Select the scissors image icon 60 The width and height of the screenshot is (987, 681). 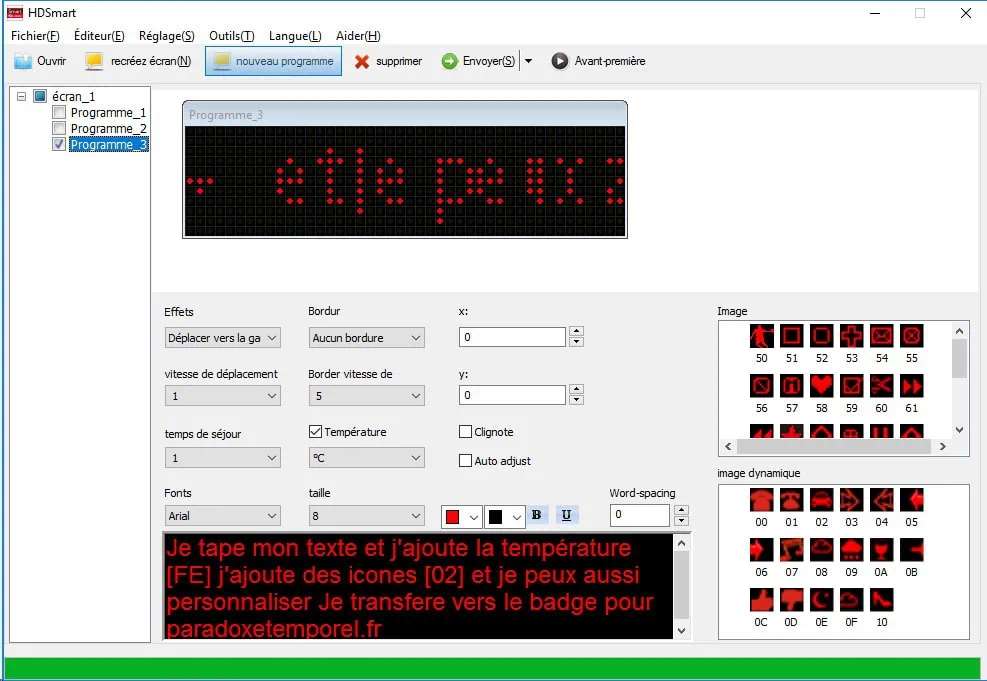pyautogui.click(x=881, y=386)
